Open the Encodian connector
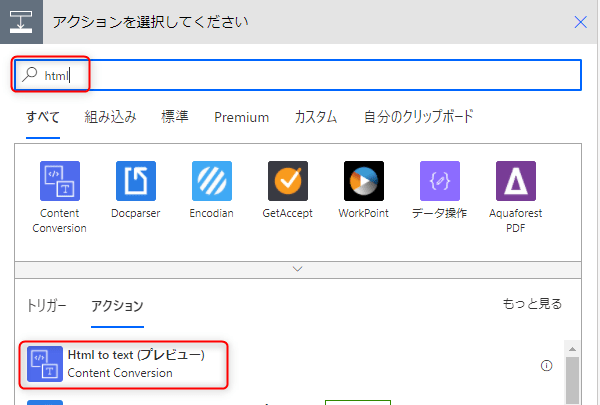This screenshot has height=405, width=600. 212,181
